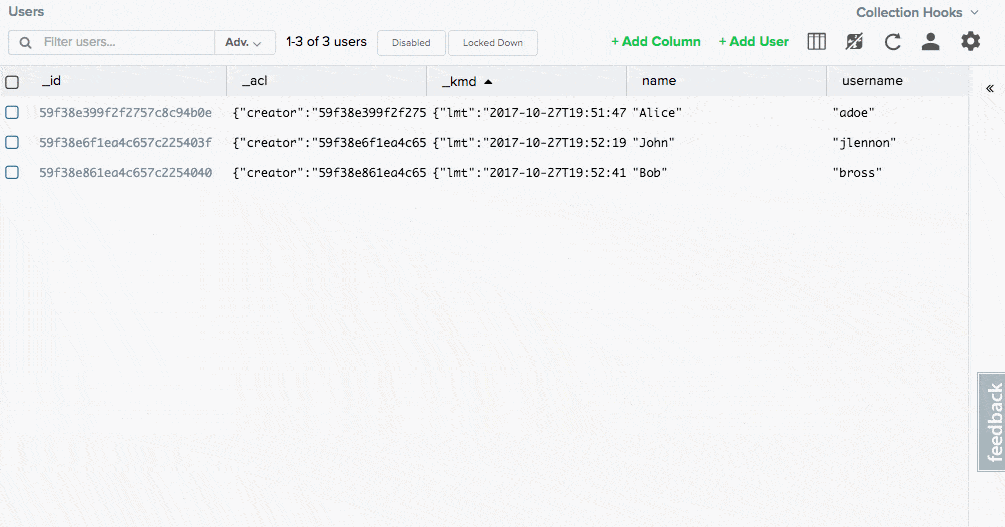The image size is (1005, 527).
Task: Select all rows with header checkbox
Action: tap(12, 82)
